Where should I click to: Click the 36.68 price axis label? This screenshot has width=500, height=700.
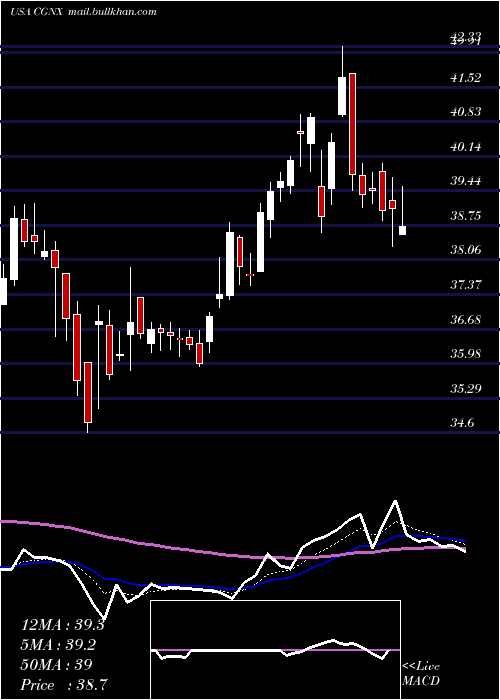click(x=466, y=319)
